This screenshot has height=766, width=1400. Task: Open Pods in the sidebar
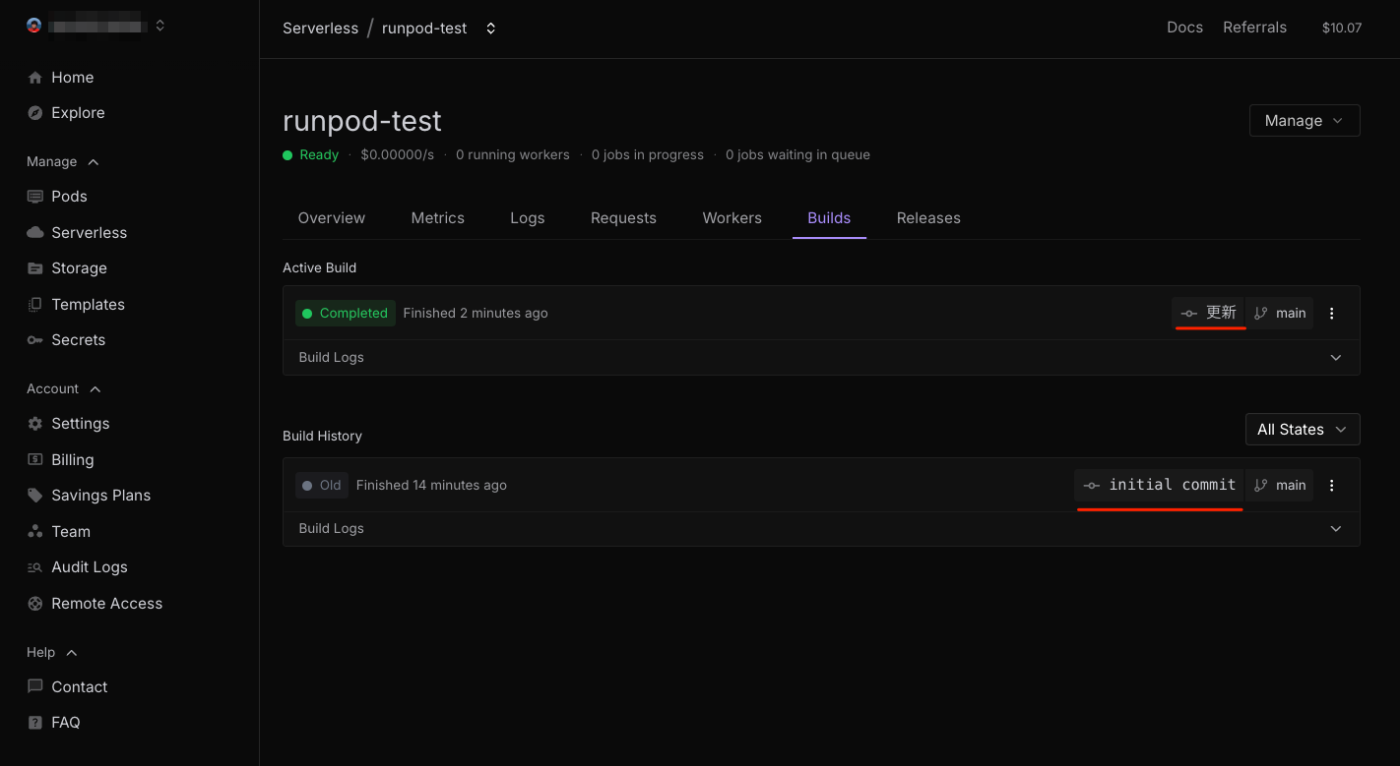69,197
